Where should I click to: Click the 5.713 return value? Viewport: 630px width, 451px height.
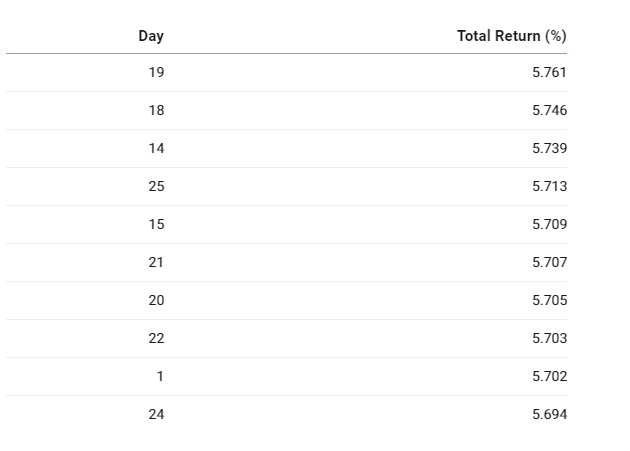(549, 186)
